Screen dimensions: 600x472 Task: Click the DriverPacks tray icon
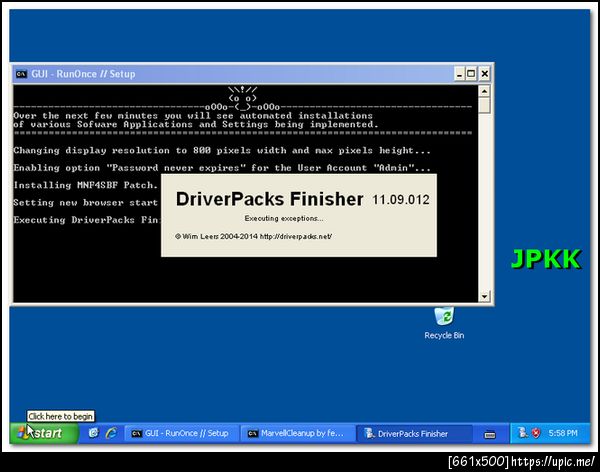pos(522,433)
